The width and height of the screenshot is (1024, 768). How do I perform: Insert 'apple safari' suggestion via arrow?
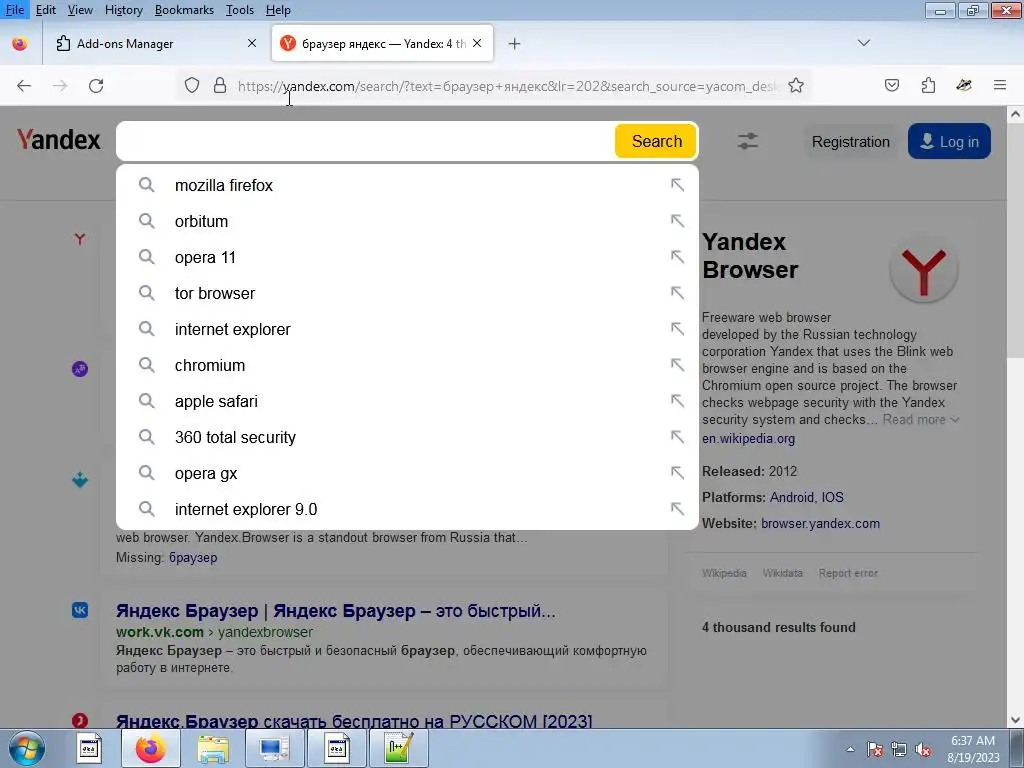pos(677,401)
